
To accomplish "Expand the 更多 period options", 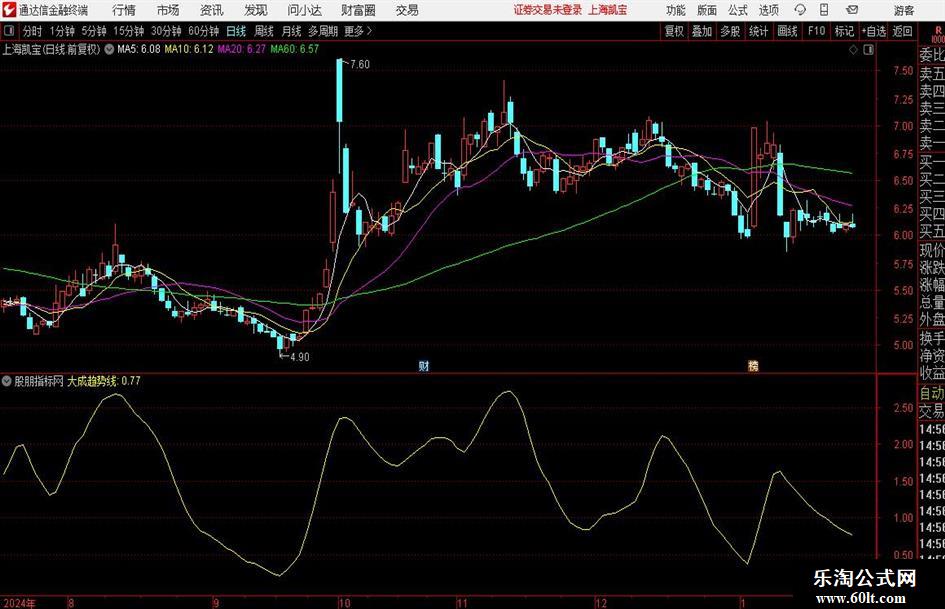I will 358,31.
